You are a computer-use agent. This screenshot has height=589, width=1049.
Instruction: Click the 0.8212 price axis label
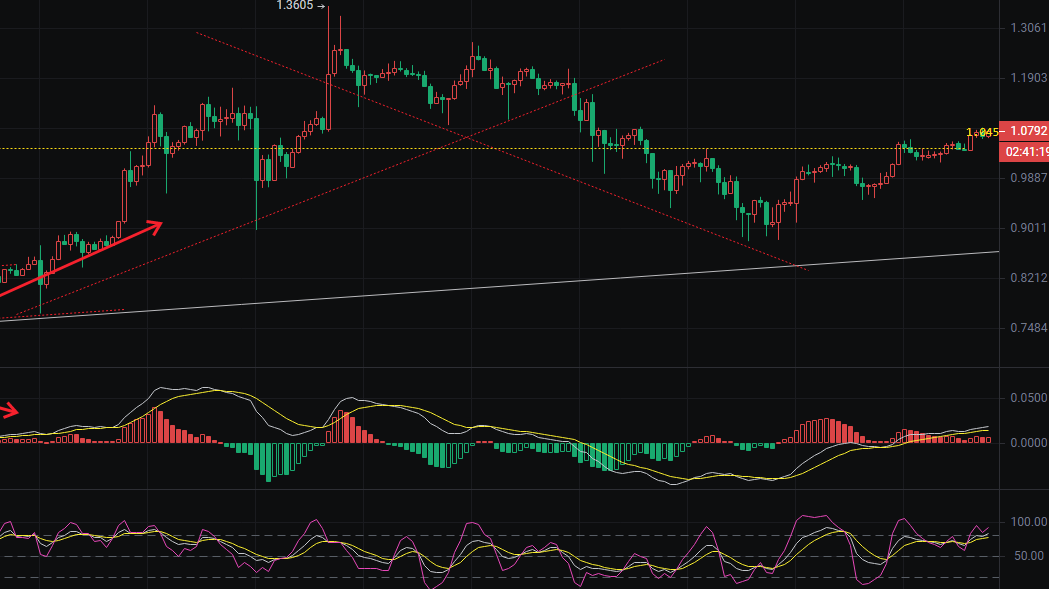click(1029, 278)
